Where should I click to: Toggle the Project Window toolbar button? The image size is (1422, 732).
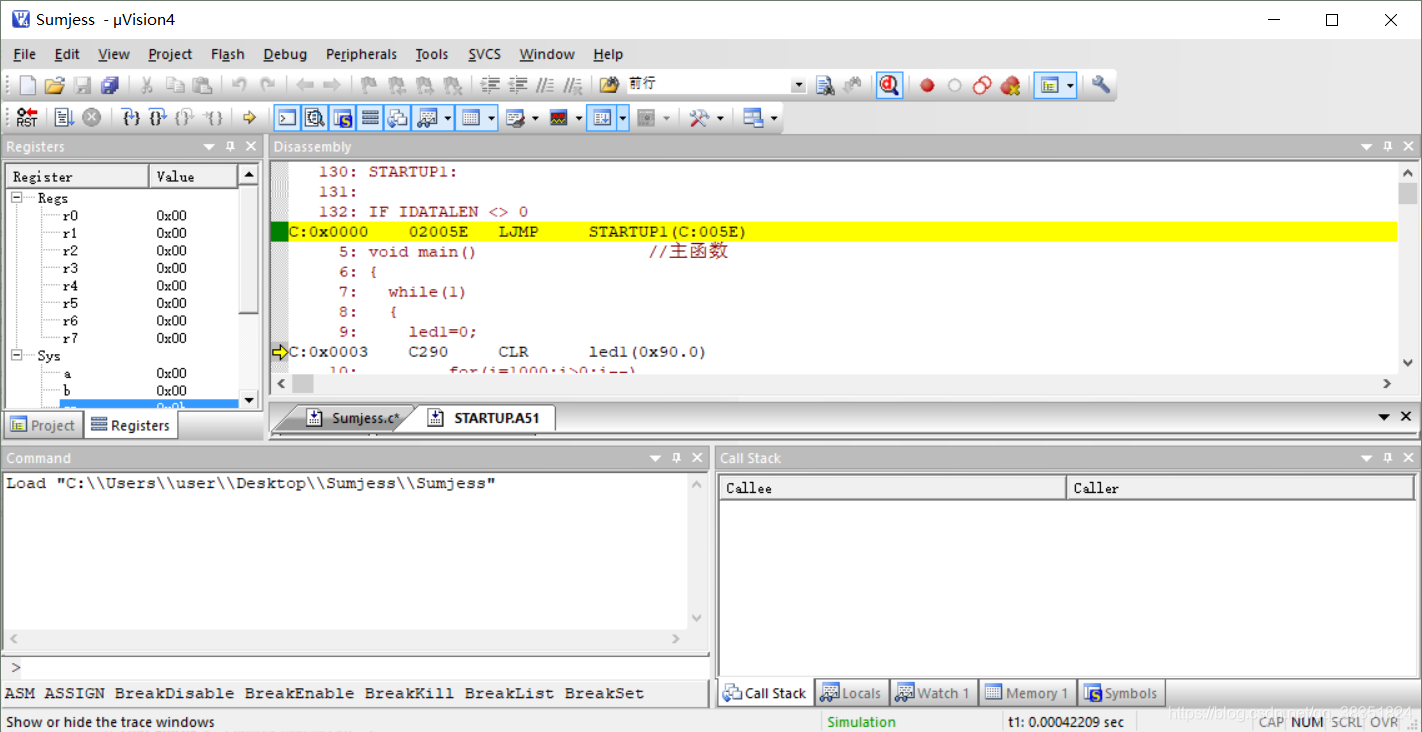pyautogui.click(x=1049, y=86)
